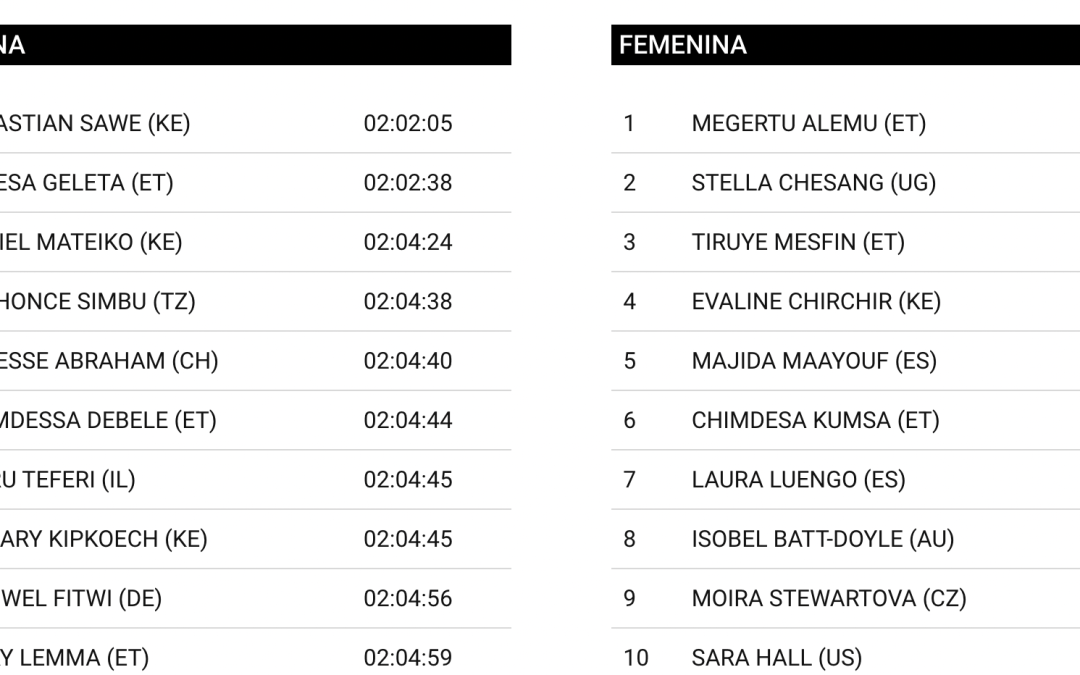Viewport: 1080px width, 675px height.
Task: Choose the Majida Maayouf (ES) entry
Action: pyautogui.click(x=813, y=361)
